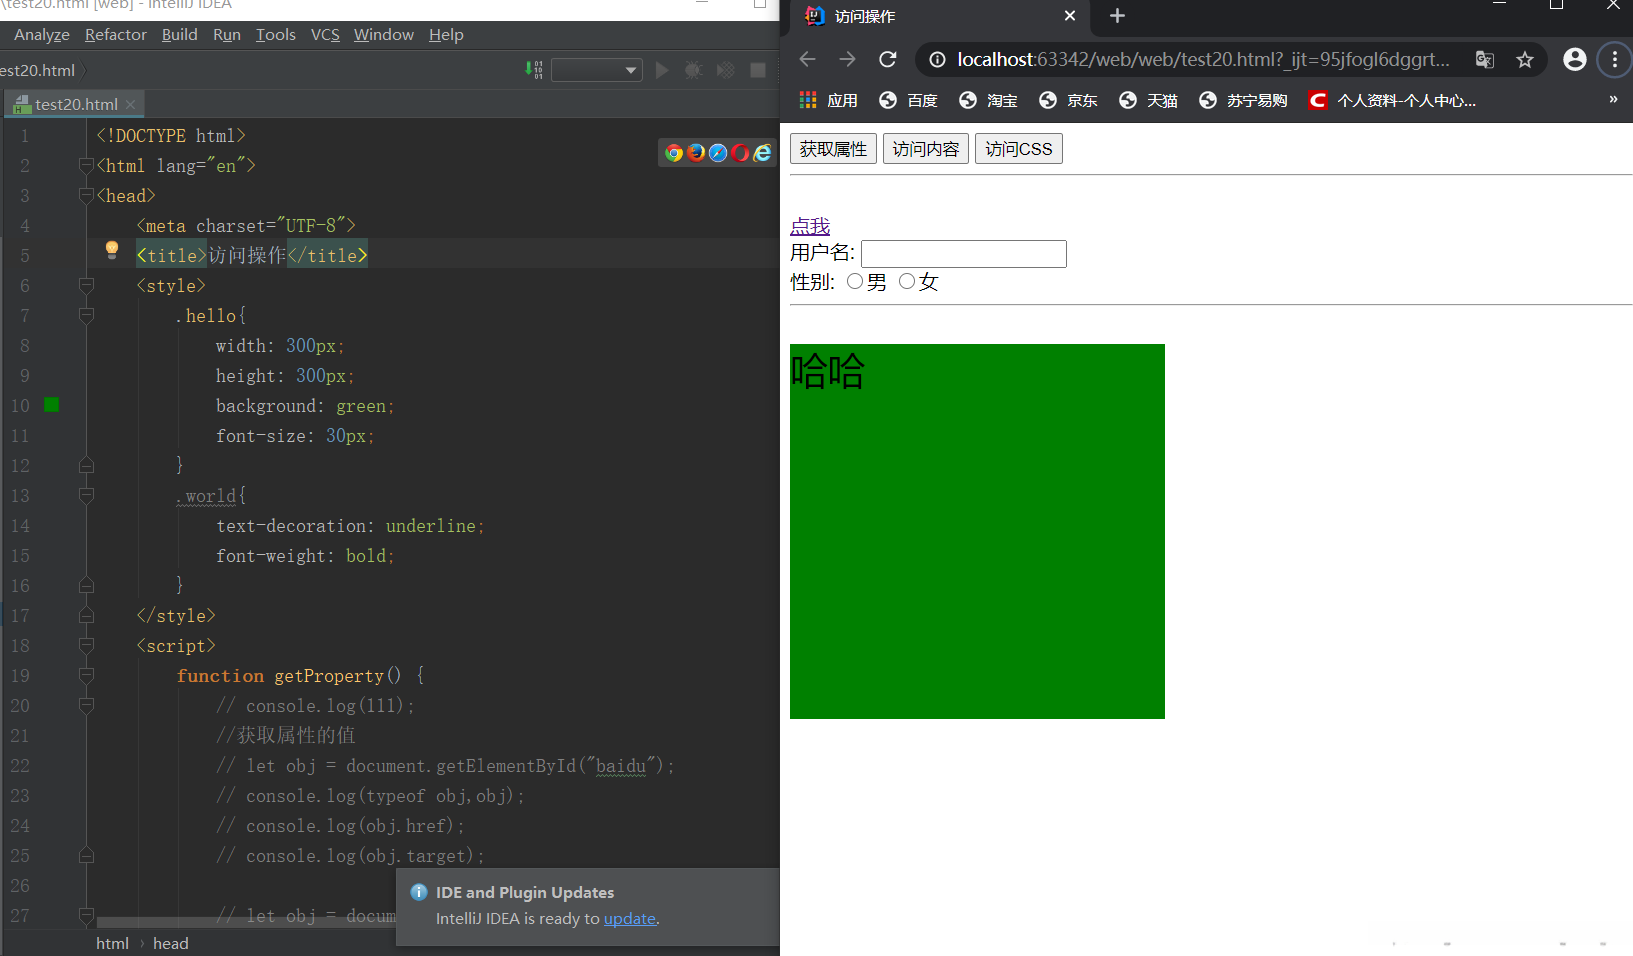Image resolution: width=1633 pixels, height=956 pixels.
Task: Click the green color swatch in gutter
Action: [x=52, y=405]
